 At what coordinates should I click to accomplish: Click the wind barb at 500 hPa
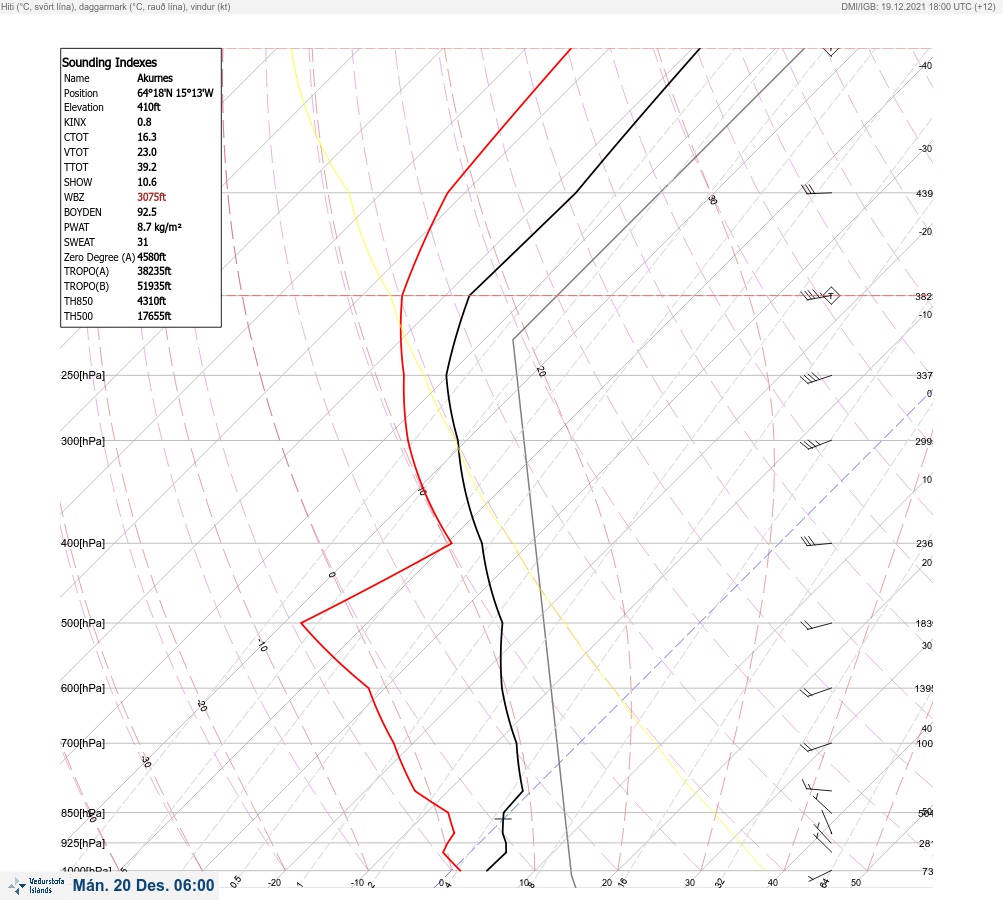click(x=817, y=624)
